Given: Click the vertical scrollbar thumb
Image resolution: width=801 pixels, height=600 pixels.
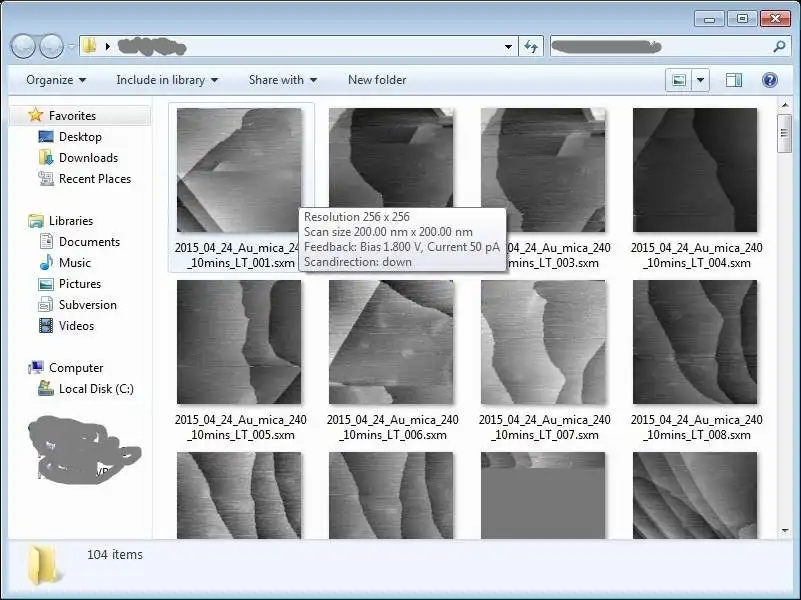Looking at the screenshot, I should pos(784,133).
